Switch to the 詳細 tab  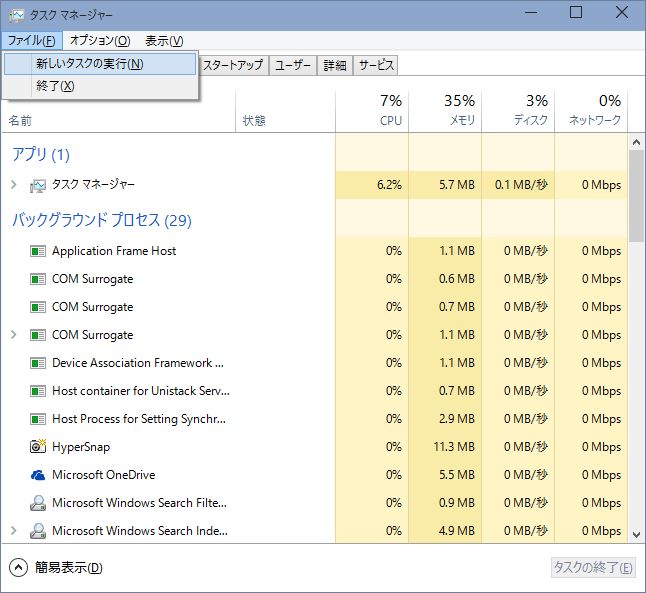(335, 65)
